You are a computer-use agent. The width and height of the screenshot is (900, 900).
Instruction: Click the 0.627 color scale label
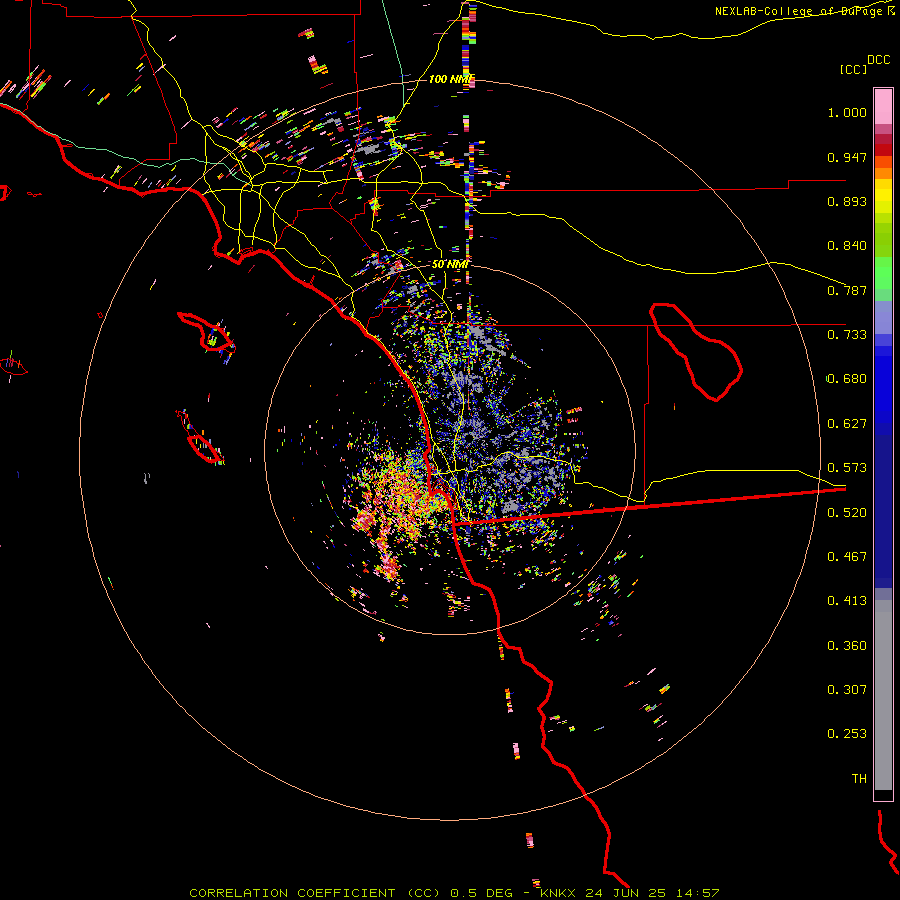[x=847, y=424]
